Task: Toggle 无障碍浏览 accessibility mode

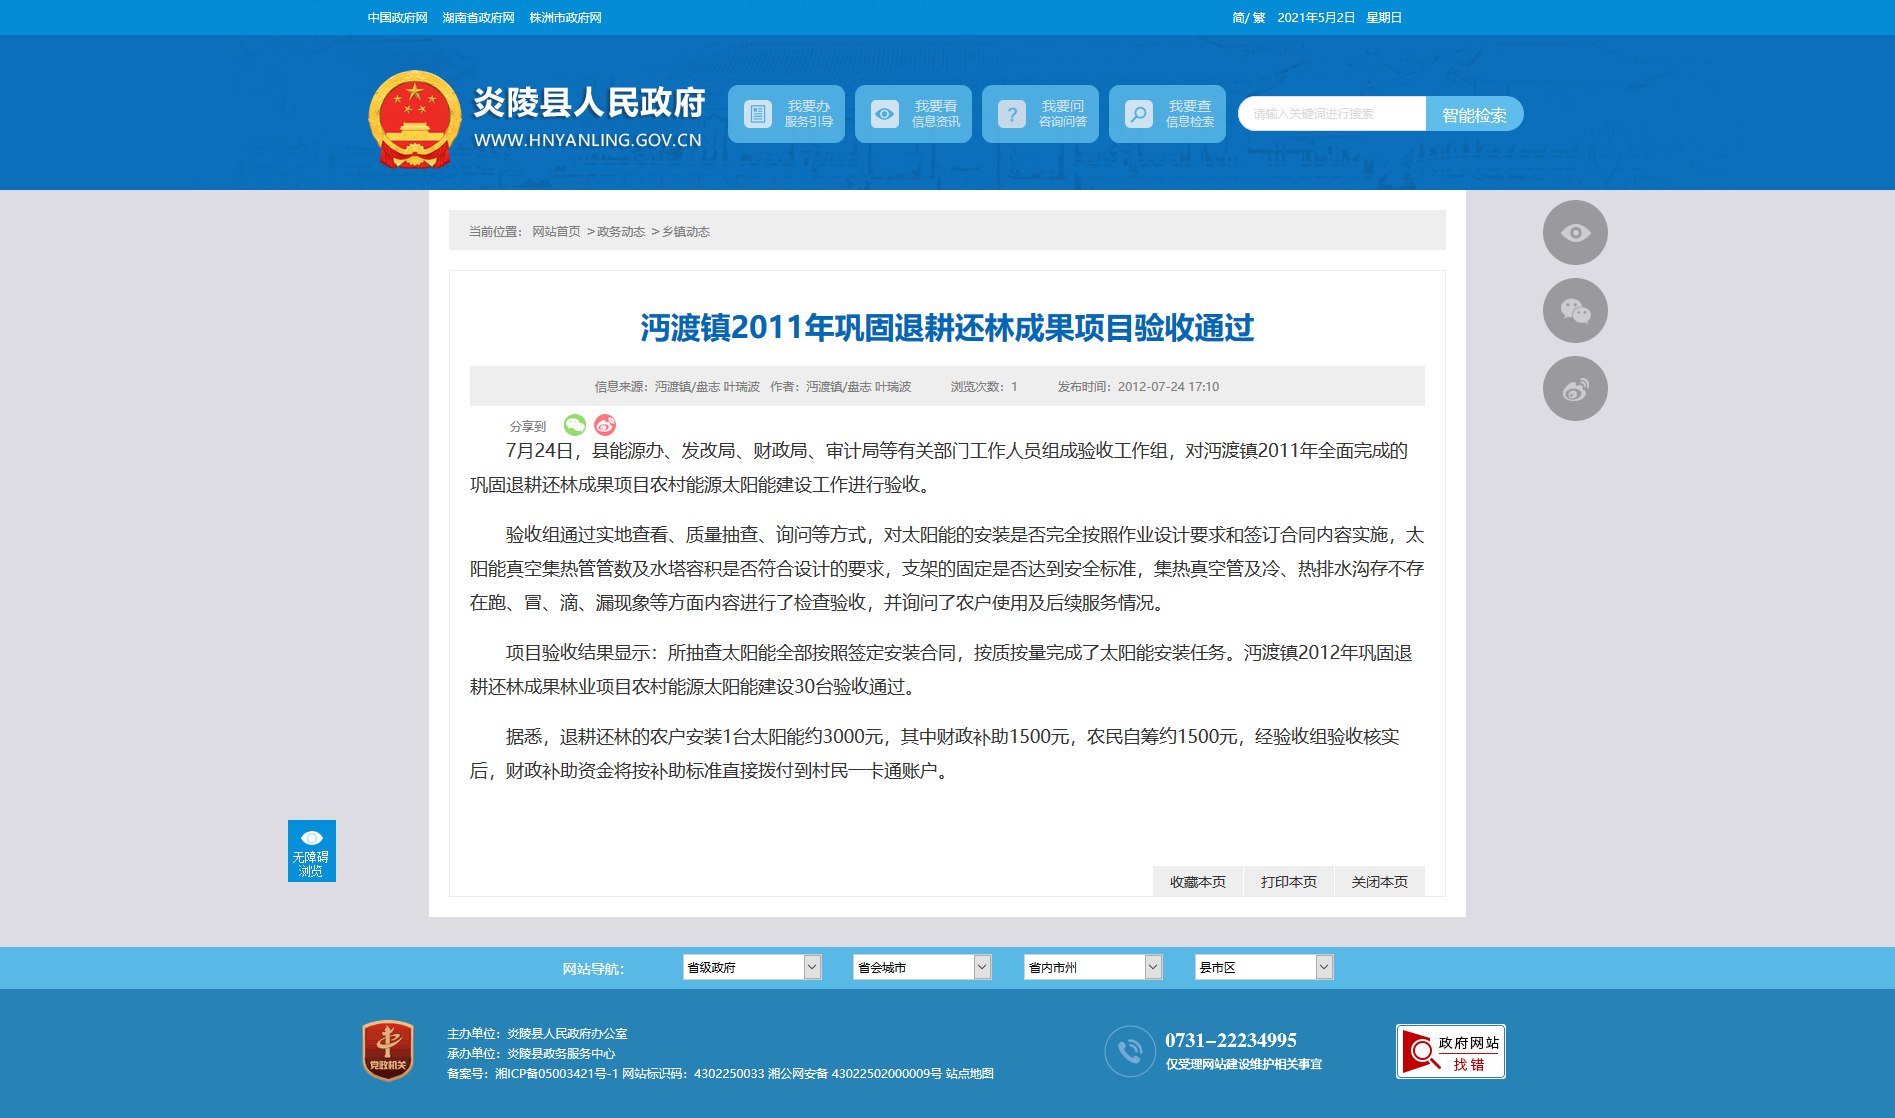Action: tap(311, 851)
